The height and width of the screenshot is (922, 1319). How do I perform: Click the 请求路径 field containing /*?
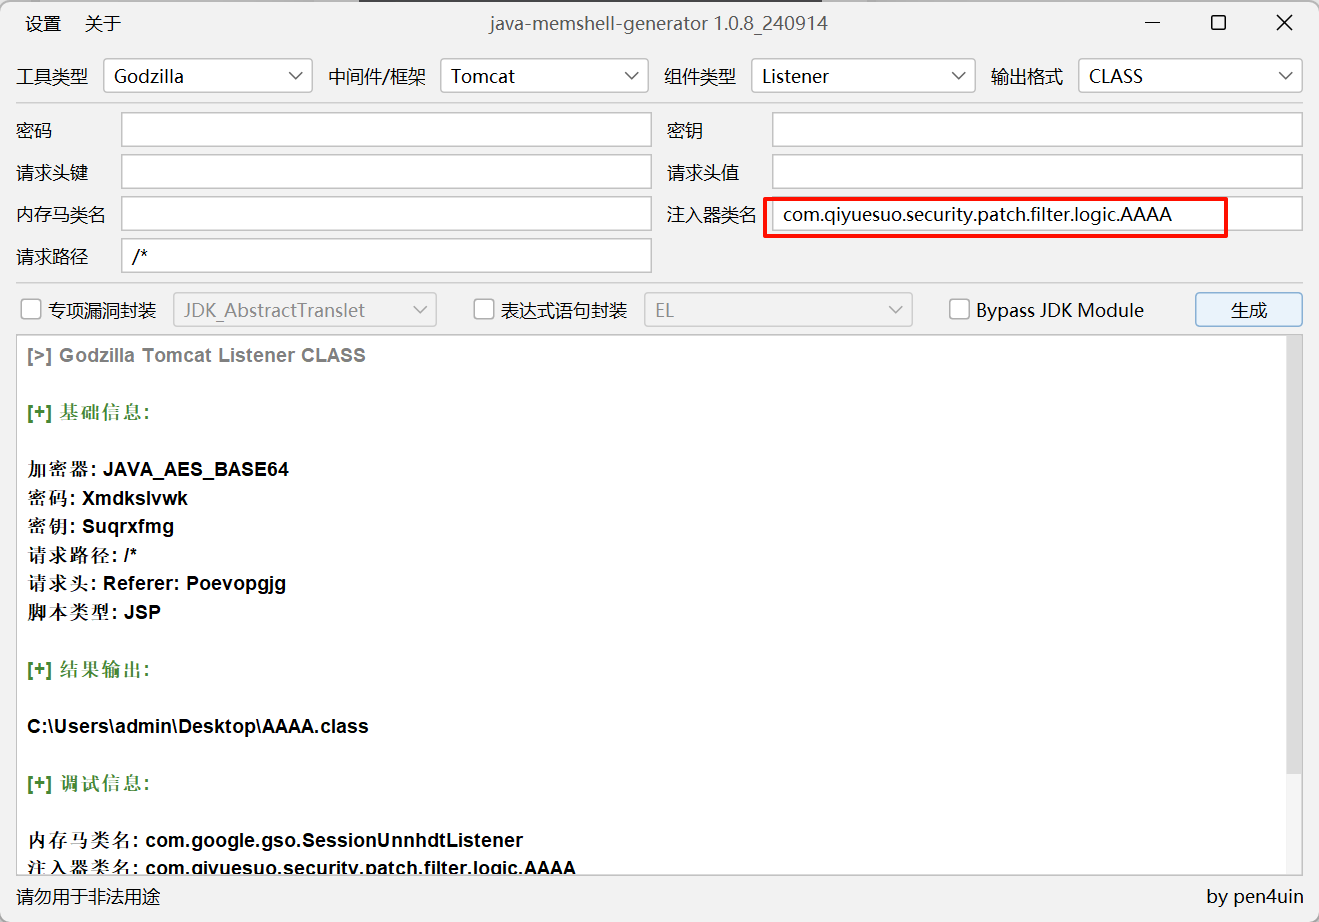pos(385,255)
